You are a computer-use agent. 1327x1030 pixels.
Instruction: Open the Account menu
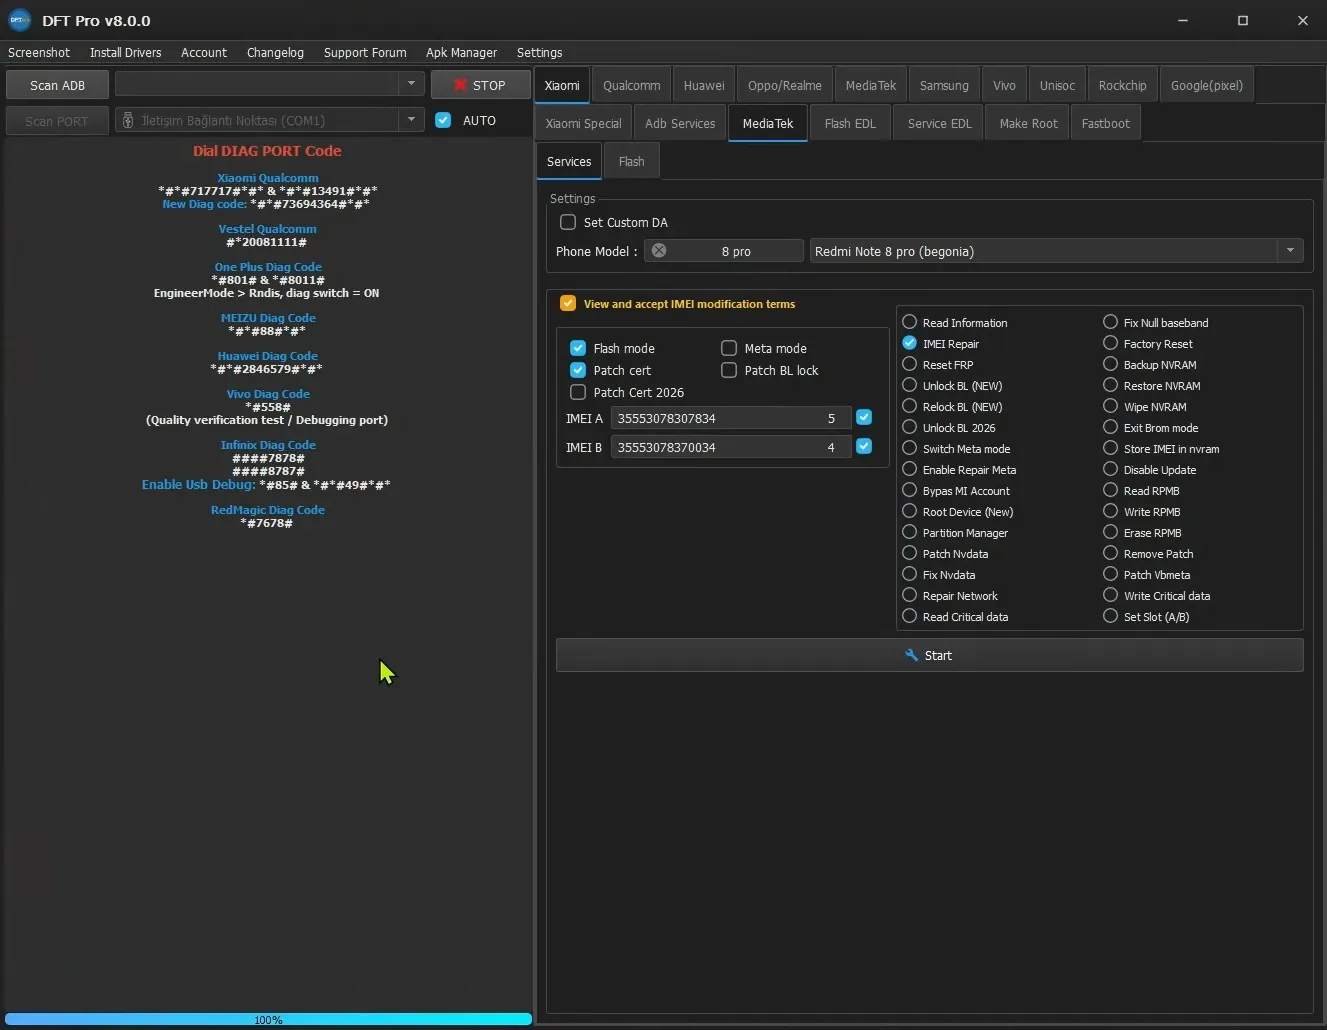click(204, 52)
